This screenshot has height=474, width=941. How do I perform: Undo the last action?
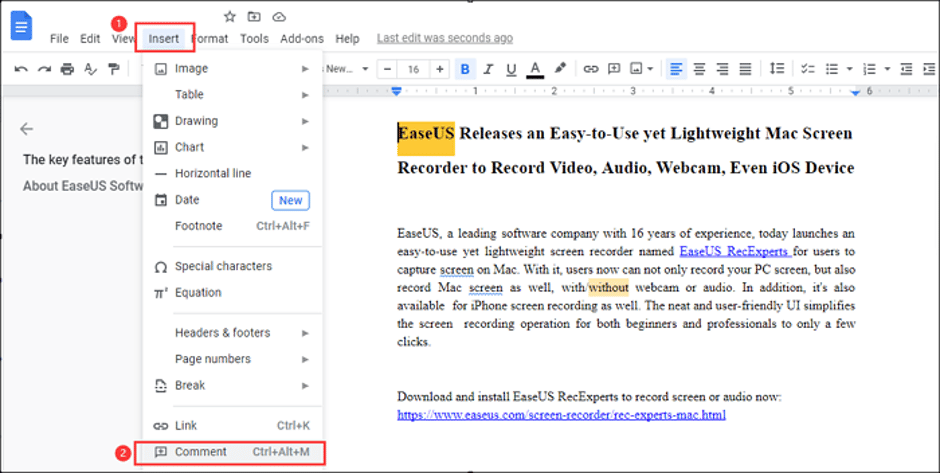[21, 69]
